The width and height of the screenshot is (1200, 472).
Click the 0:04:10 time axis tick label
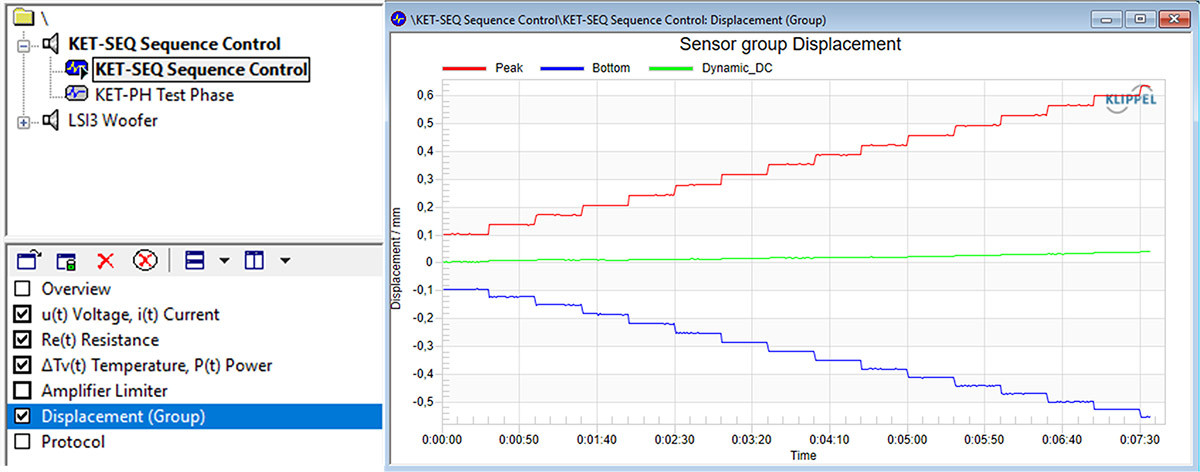[830, 440]
